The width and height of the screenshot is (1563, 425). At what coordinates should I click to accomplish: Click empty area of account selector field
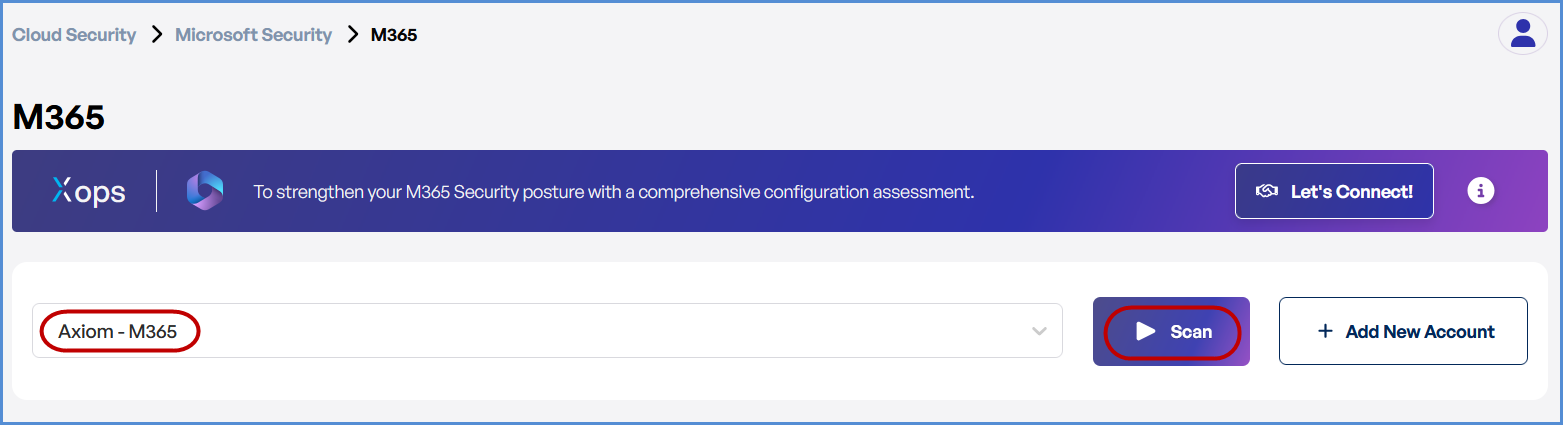[x=600, y=331]
